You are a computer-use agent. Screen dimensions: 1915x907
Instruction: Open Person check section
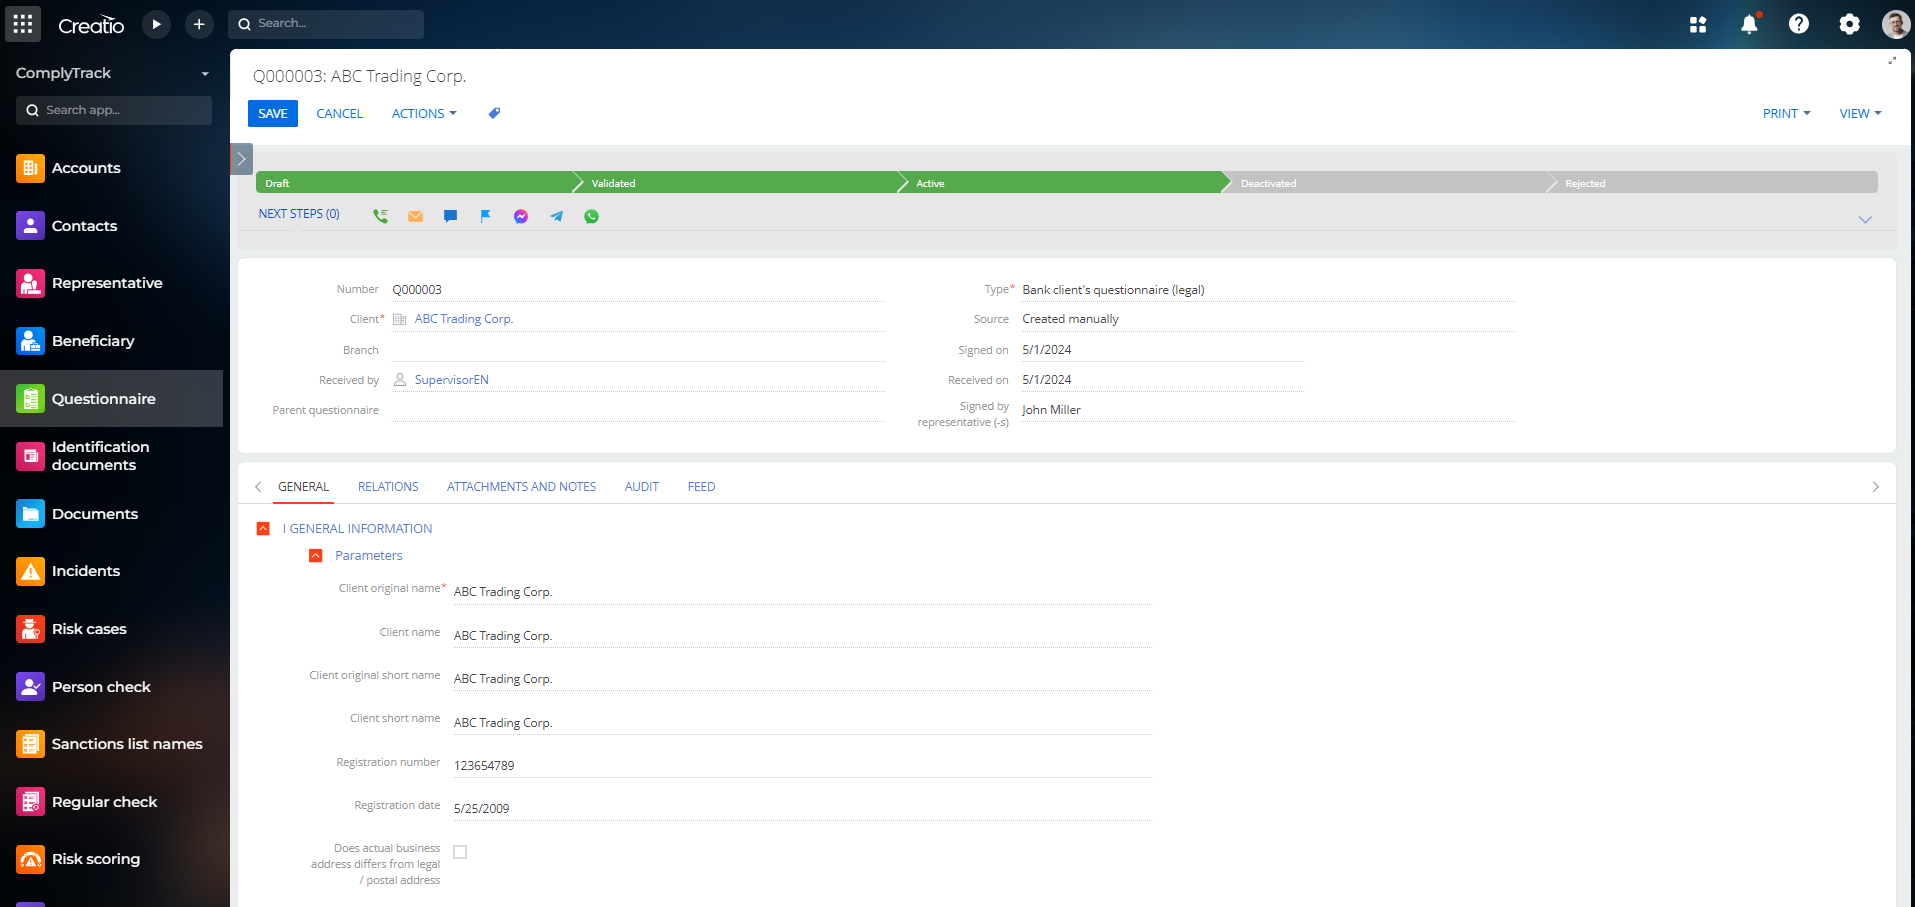[x=112, y=687]
